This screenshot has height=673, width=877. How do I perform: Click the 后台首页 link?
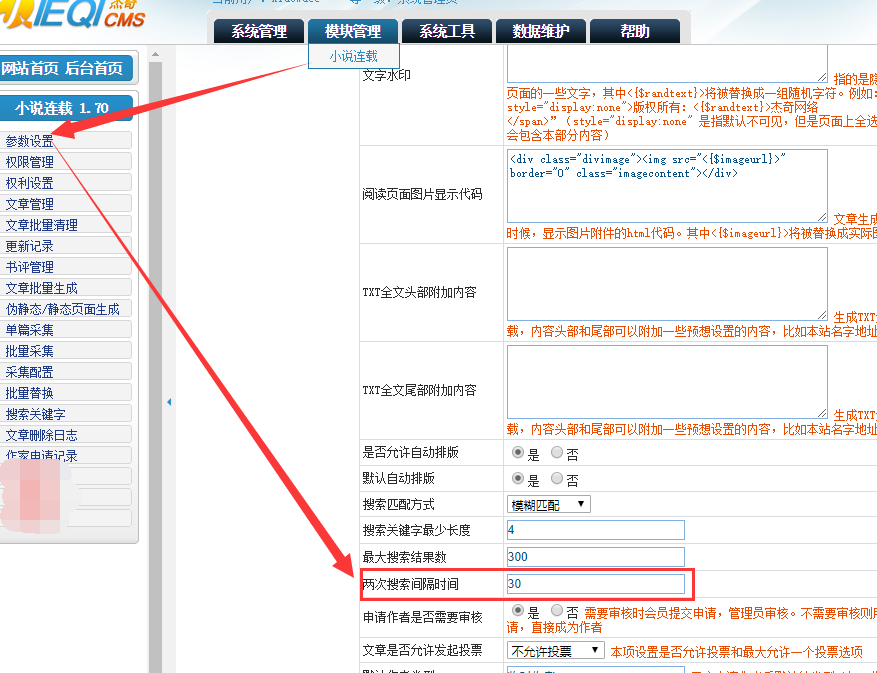[94, 69]
